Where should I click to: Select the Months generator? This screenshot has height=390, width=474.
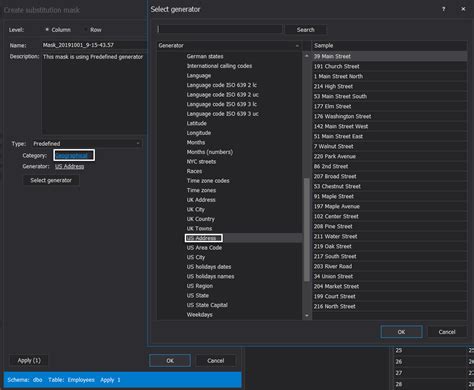click(196, 142)
